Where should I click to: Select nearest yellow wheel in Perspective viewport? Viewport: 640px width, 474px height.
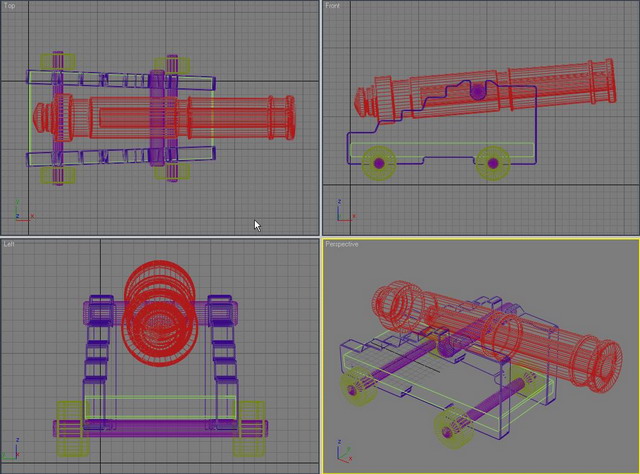click(454, 429)
